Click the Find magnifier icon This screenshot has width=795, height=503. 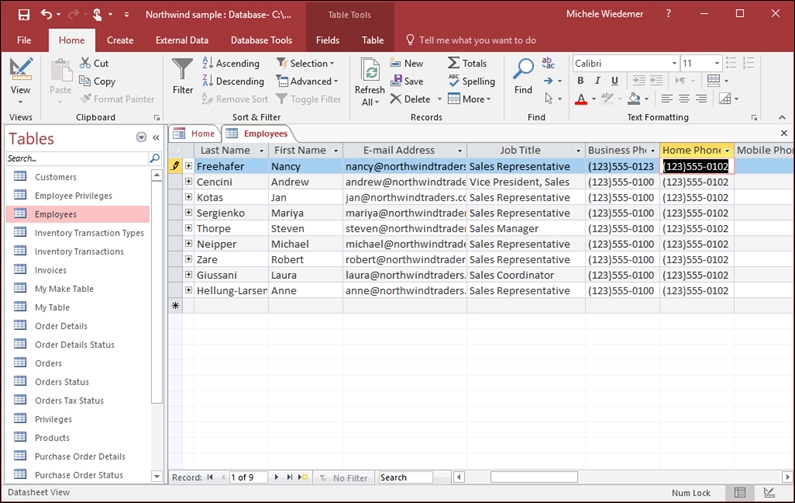click(523, 68)
